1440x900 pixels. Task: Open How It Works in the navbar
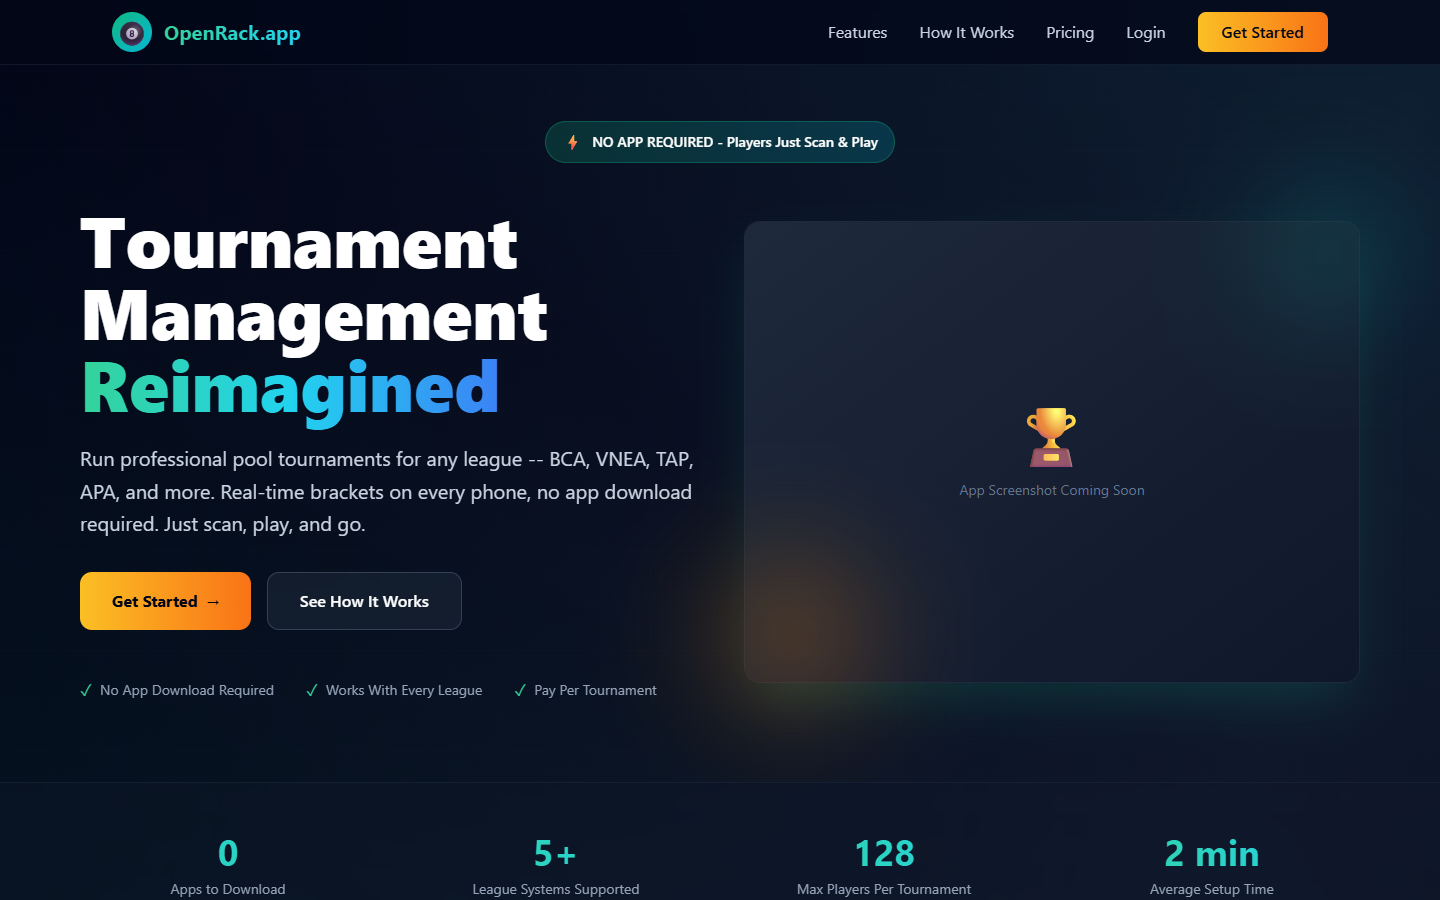(x=966, y=32)
